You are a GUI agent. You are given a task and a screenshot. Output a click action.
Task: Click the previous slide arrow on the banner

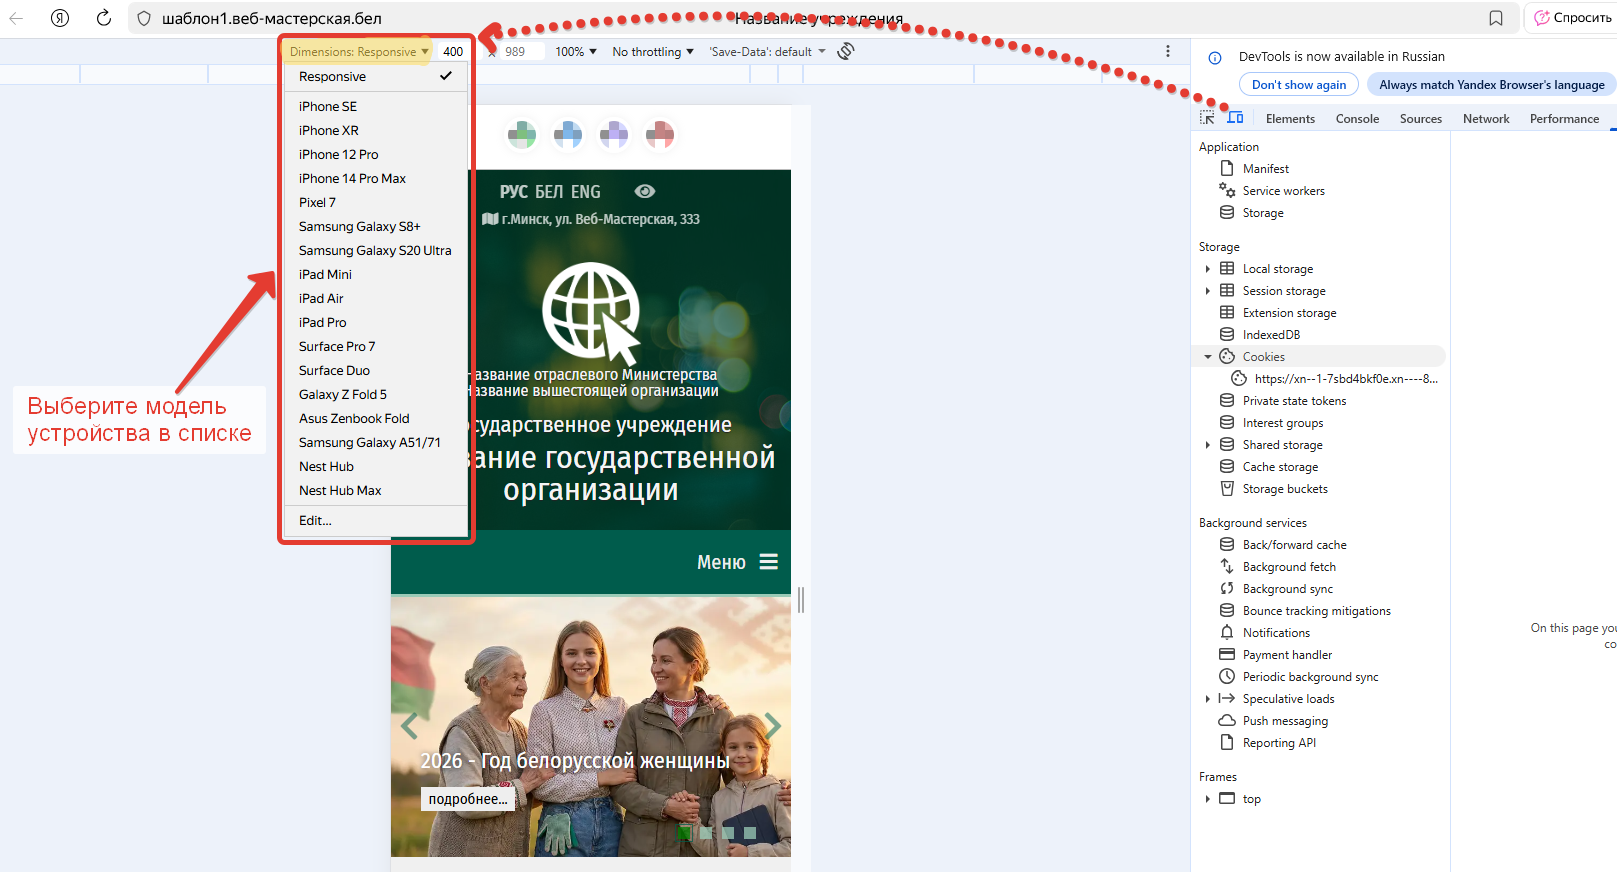point(409,725)
